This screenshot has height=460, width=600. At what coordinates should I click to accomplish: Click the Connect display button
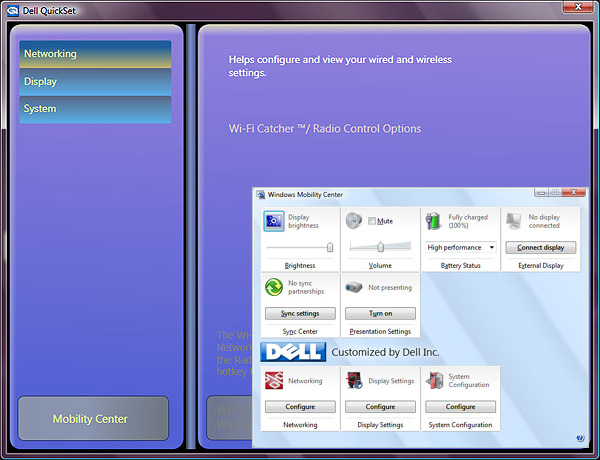click(x=541, y=248)
